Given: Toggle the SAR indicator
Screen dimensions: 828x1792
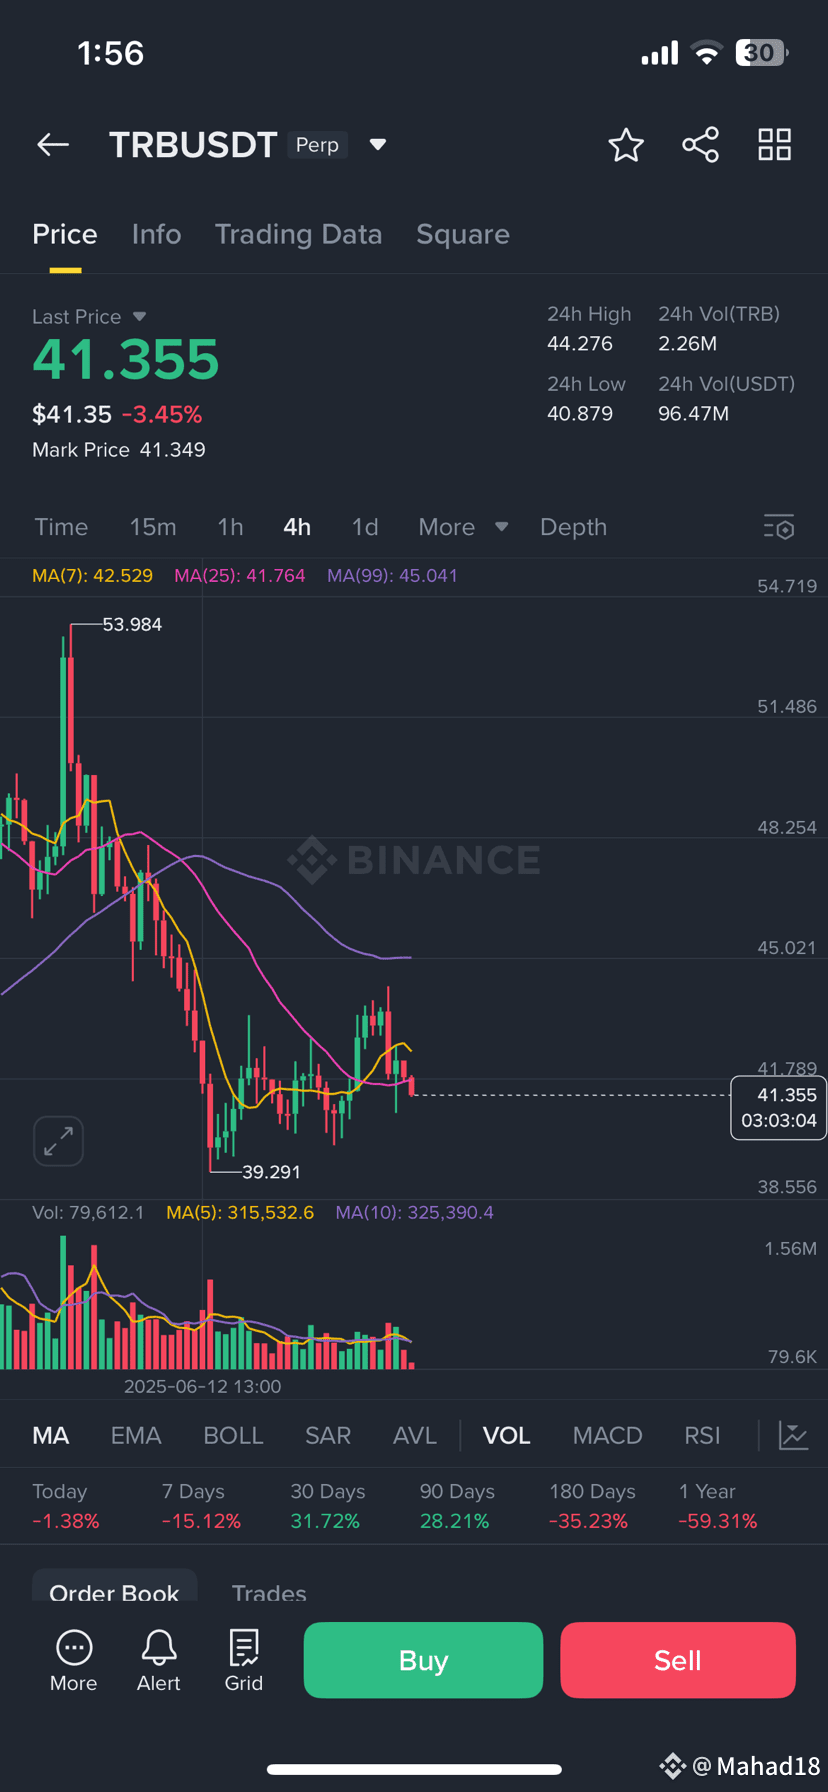Looking at the screenshot, I should click(x=328, y=1436).
